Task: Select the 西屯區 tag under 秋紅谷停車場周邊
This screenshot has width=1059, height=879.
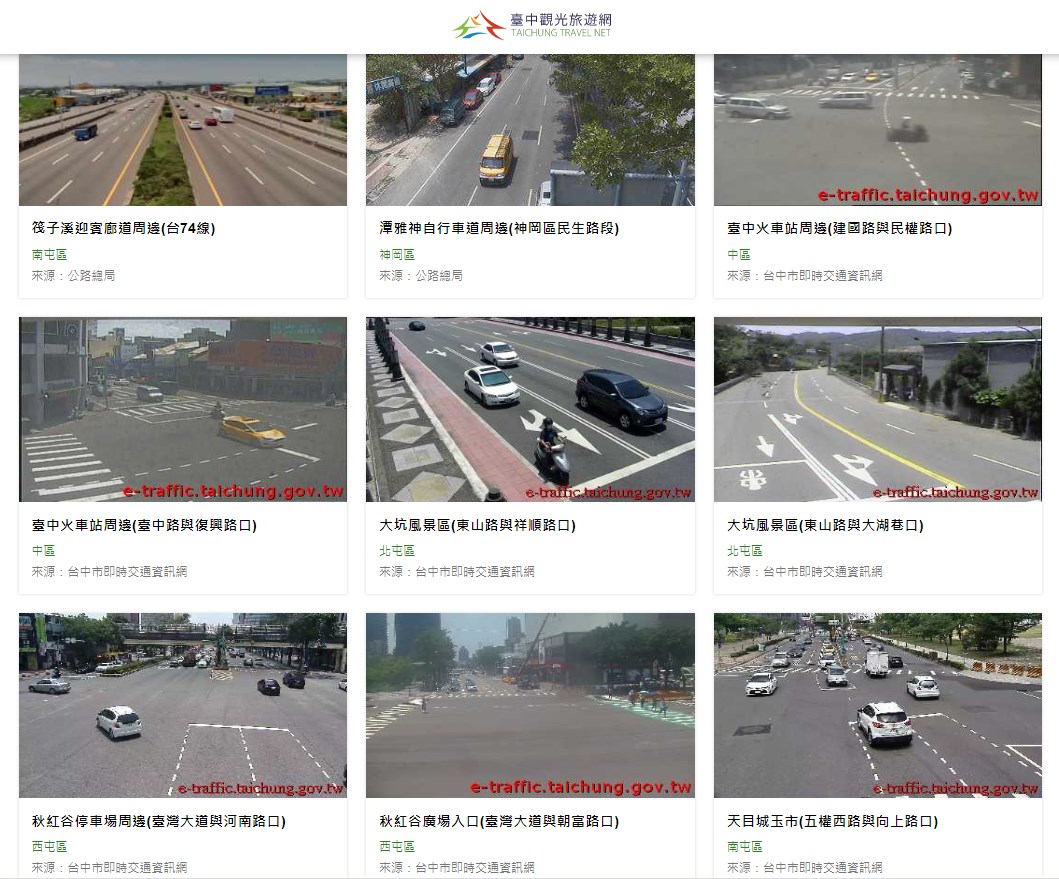Action: 49,847
